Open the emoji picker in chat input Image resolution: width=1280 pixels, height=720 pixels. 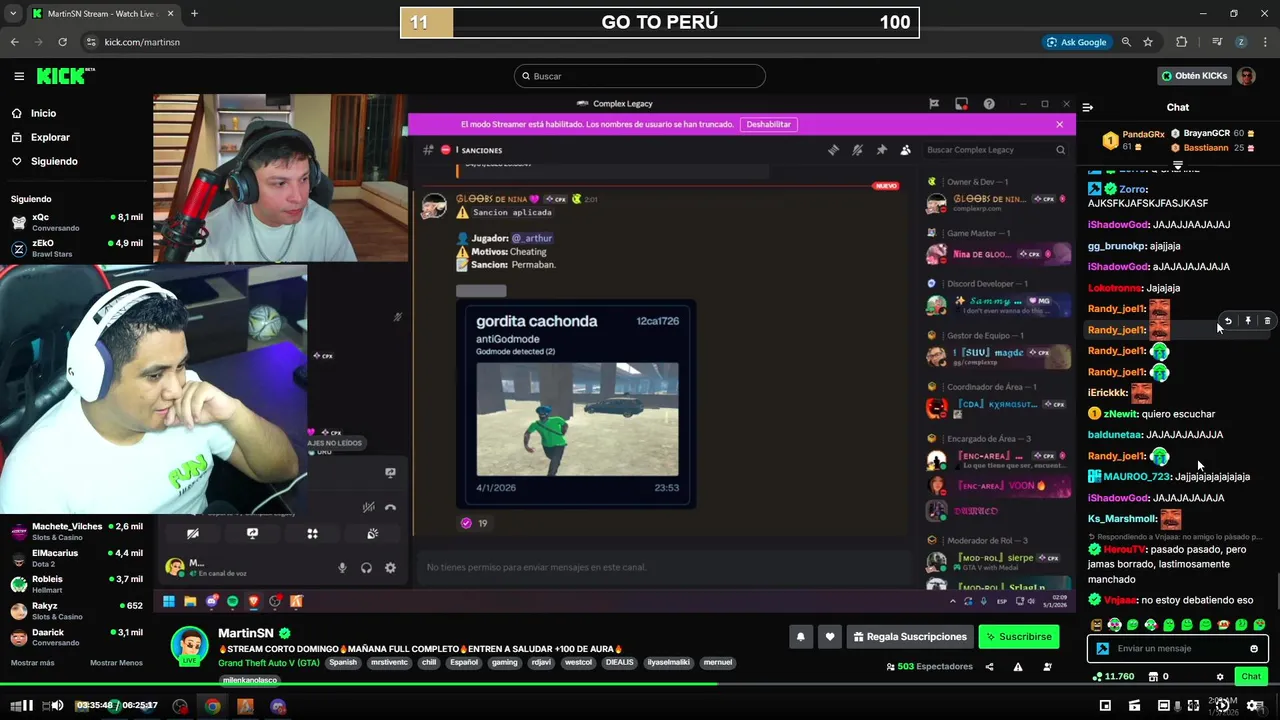pyautogui.click(x=1254, y=649)
